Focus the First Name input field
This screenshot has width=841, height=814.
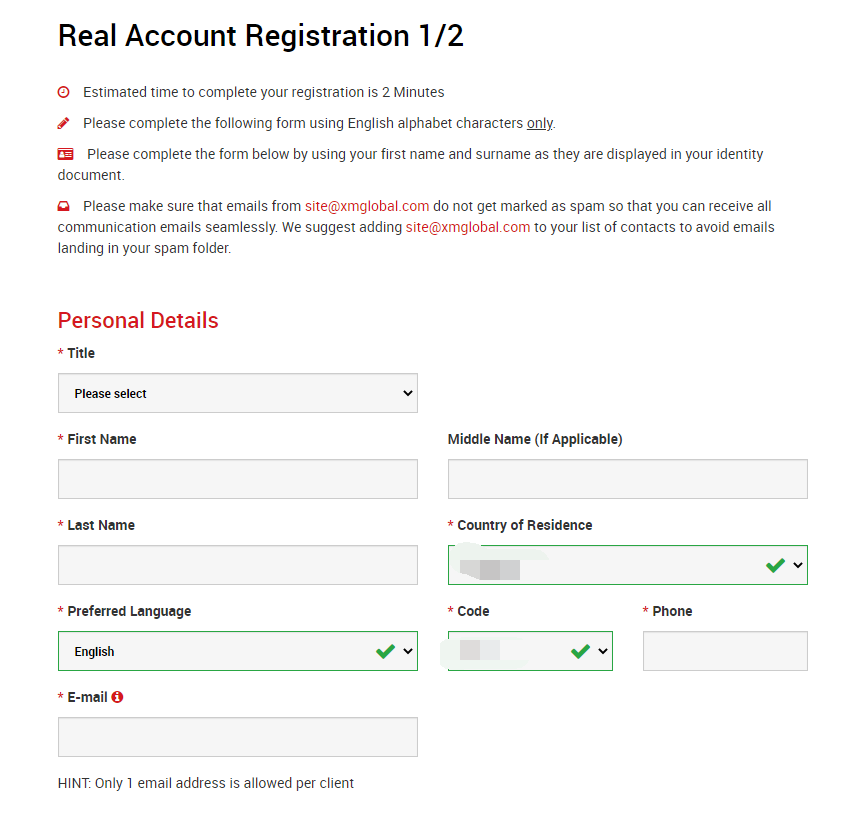pyautogui.click(x=238, y=479)
